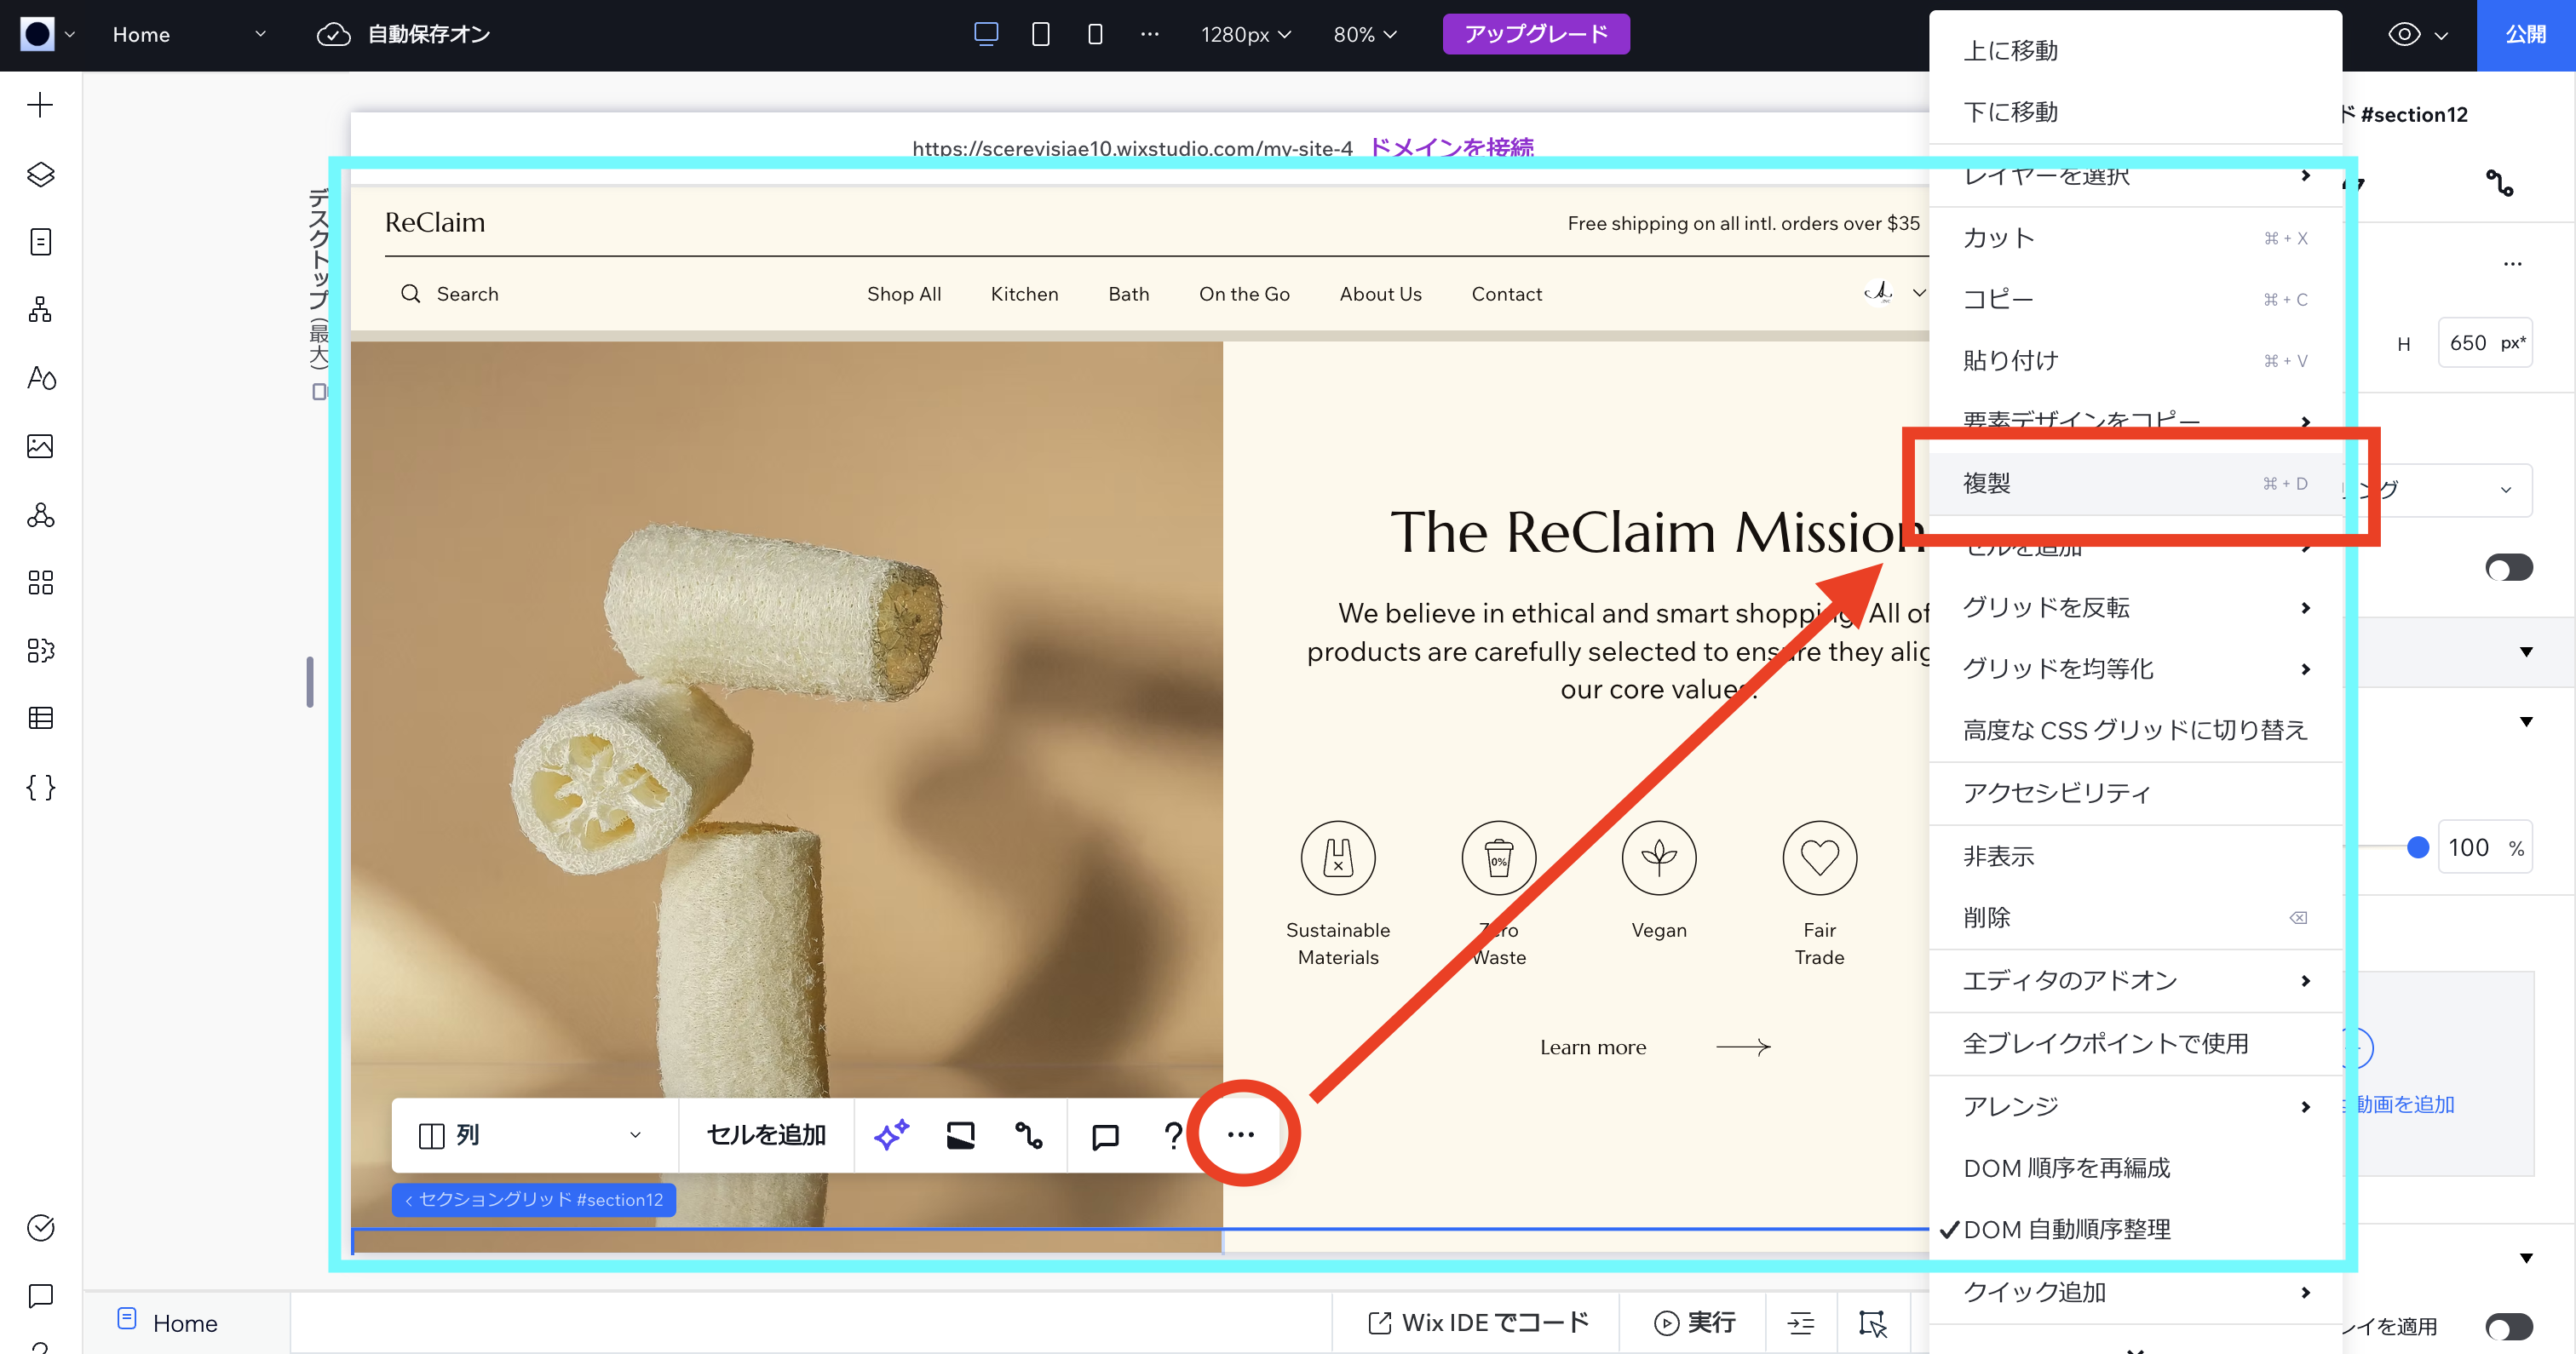Viewport: 2576px width, 1354px height.
Task: Toggle the switch below the dropdown
Action: click(x=2508, y=568)
